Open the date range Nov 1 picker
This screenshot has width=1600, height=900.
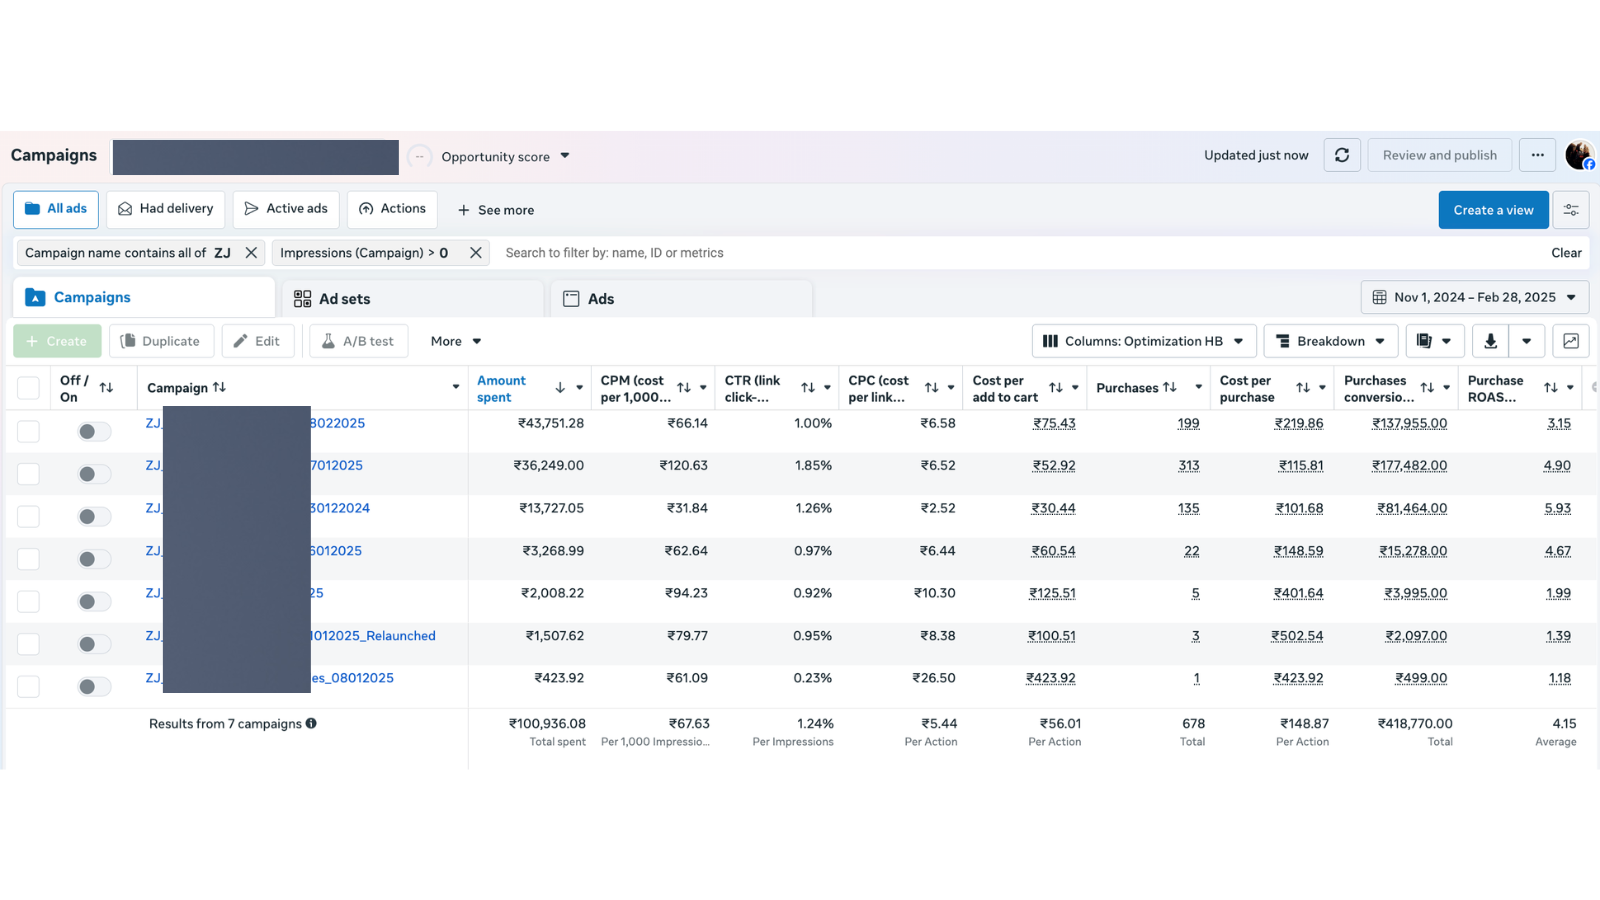[x=1475, y=297]
